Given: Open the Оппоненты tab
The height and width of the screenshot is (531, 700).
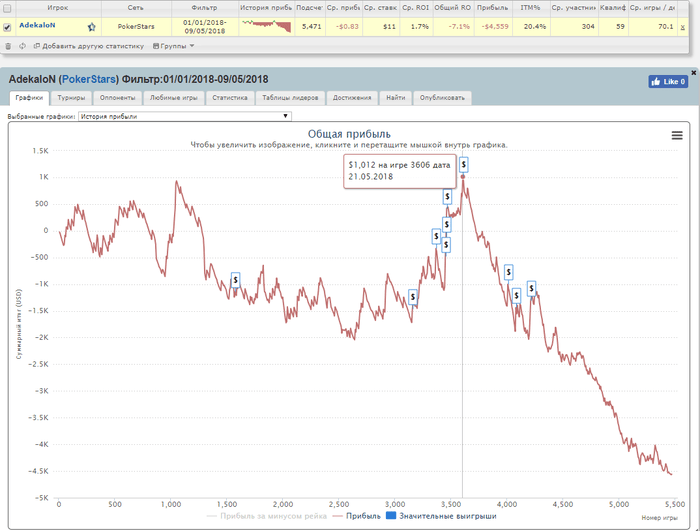Looking at the screenshot, I should point(117,98).
